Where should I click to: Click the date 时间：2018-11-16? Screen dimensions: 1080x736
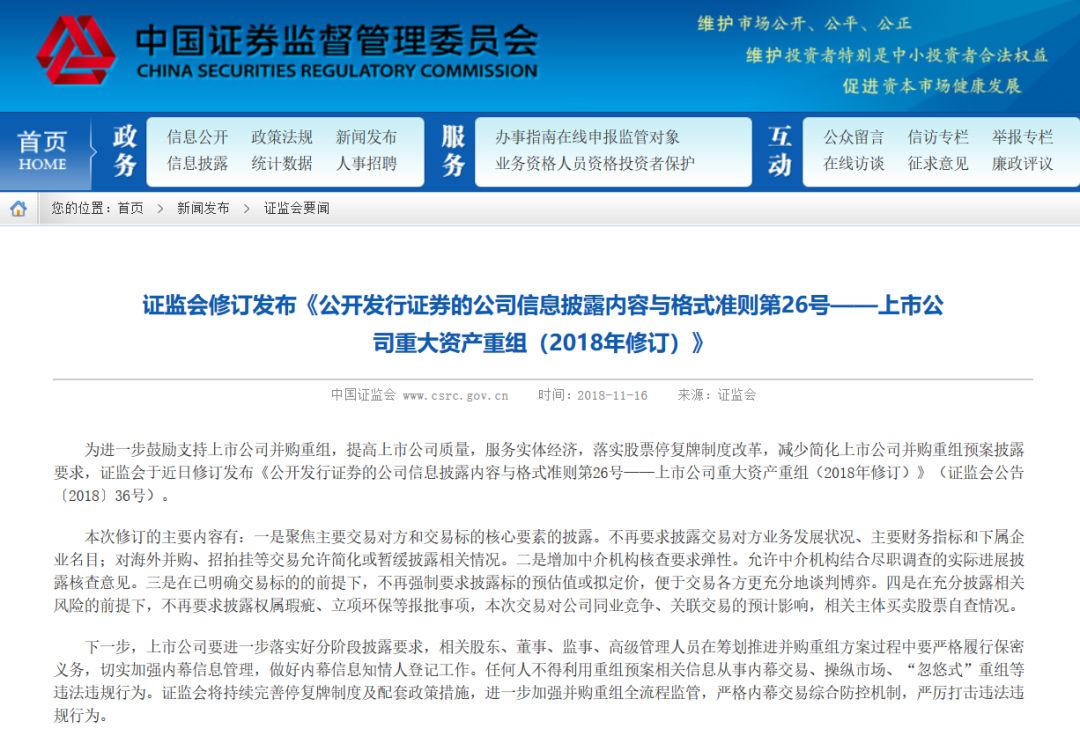click(593, 395)
